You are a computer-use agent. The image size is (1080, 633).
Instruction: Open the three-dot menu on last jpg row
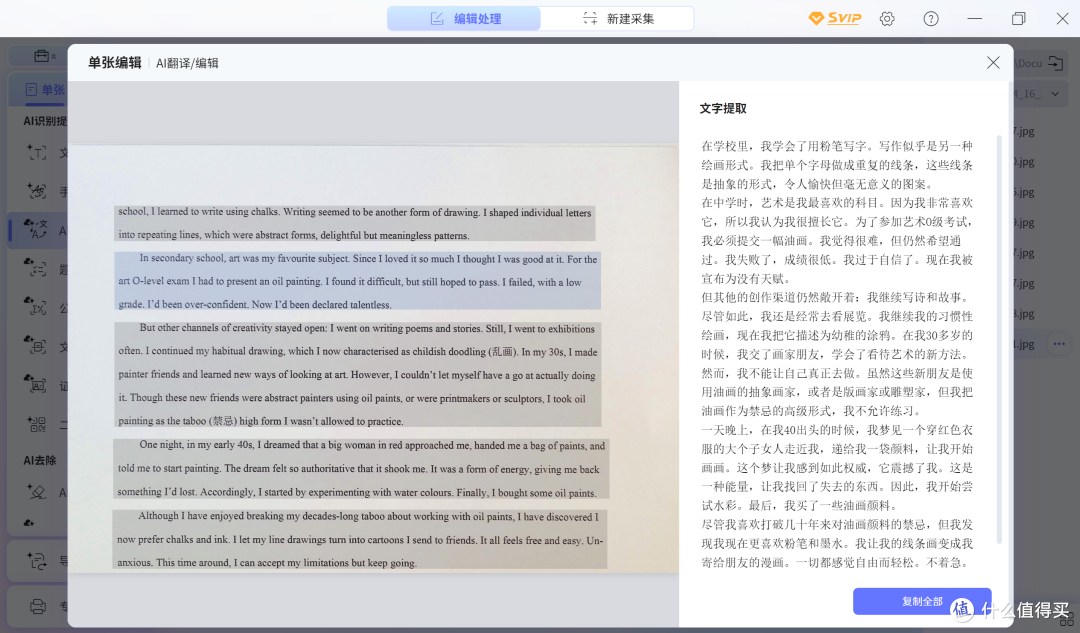tap(1059, 344)
